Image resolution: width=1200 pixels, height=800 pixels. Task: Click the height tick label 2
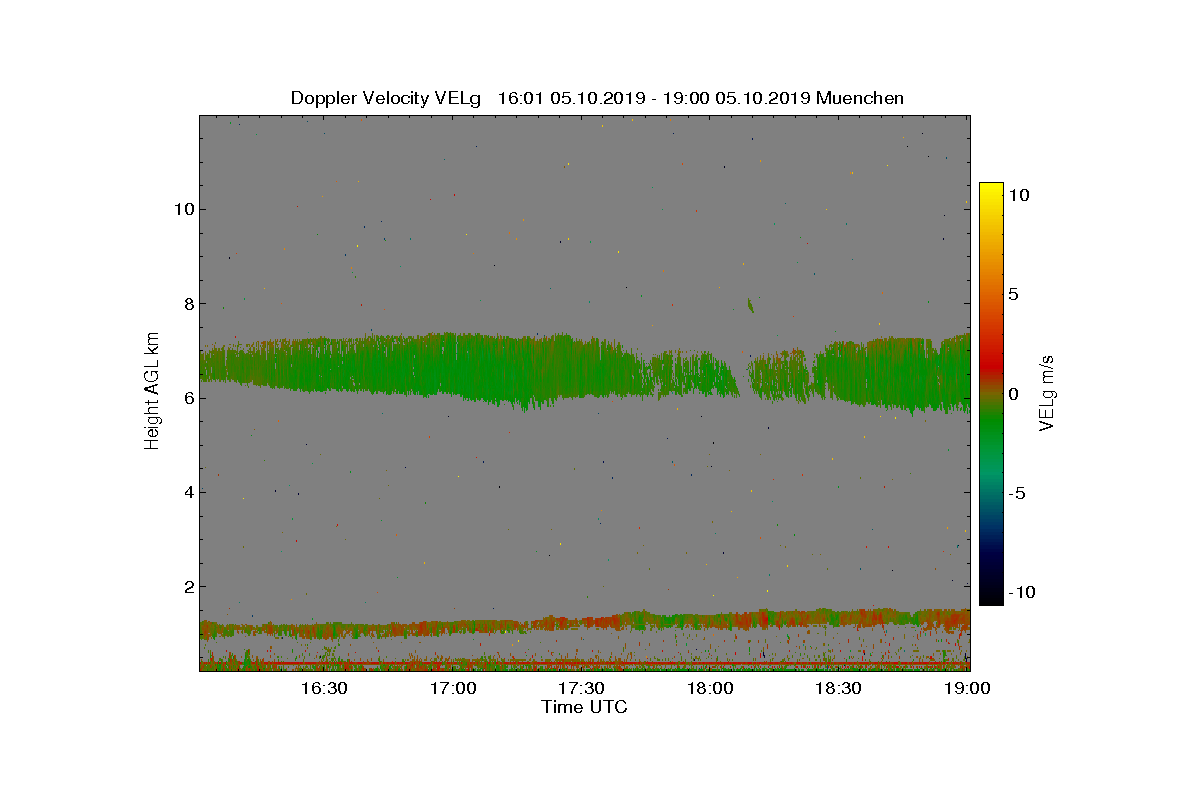coord(187,586)
